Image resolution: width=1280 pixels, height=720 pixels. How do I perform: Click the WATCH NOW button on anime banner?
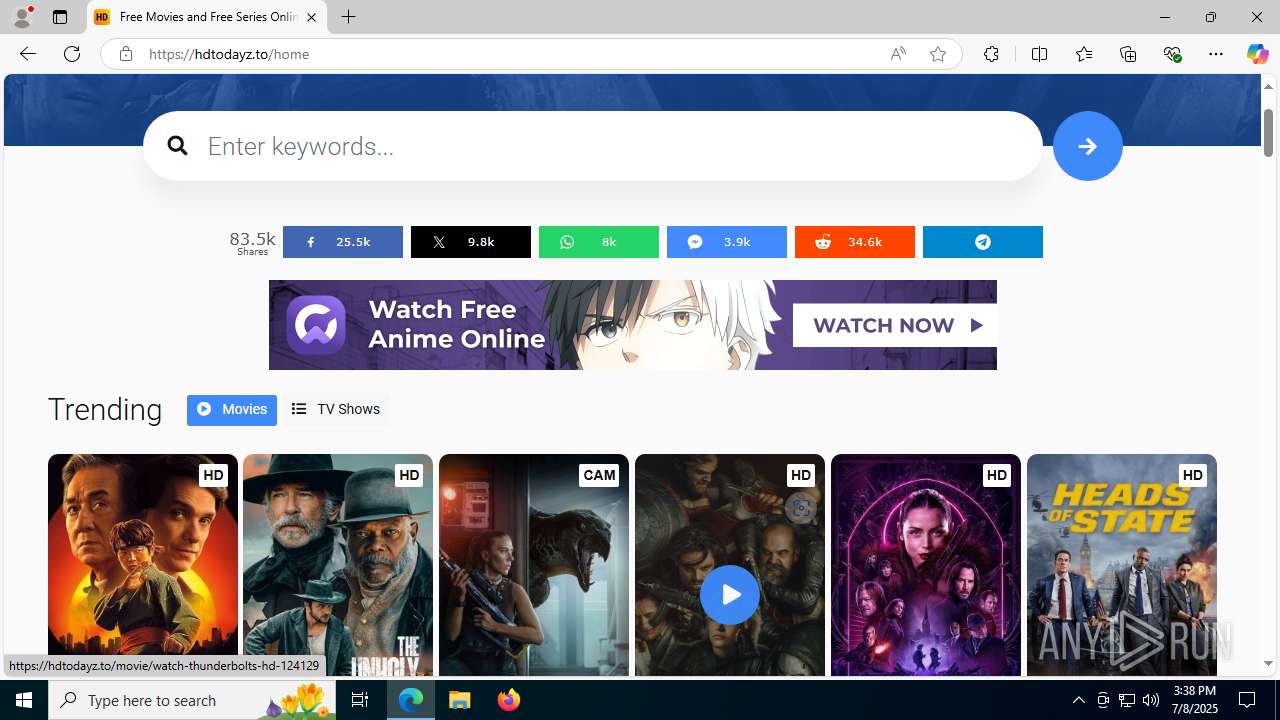coord(894,325)
